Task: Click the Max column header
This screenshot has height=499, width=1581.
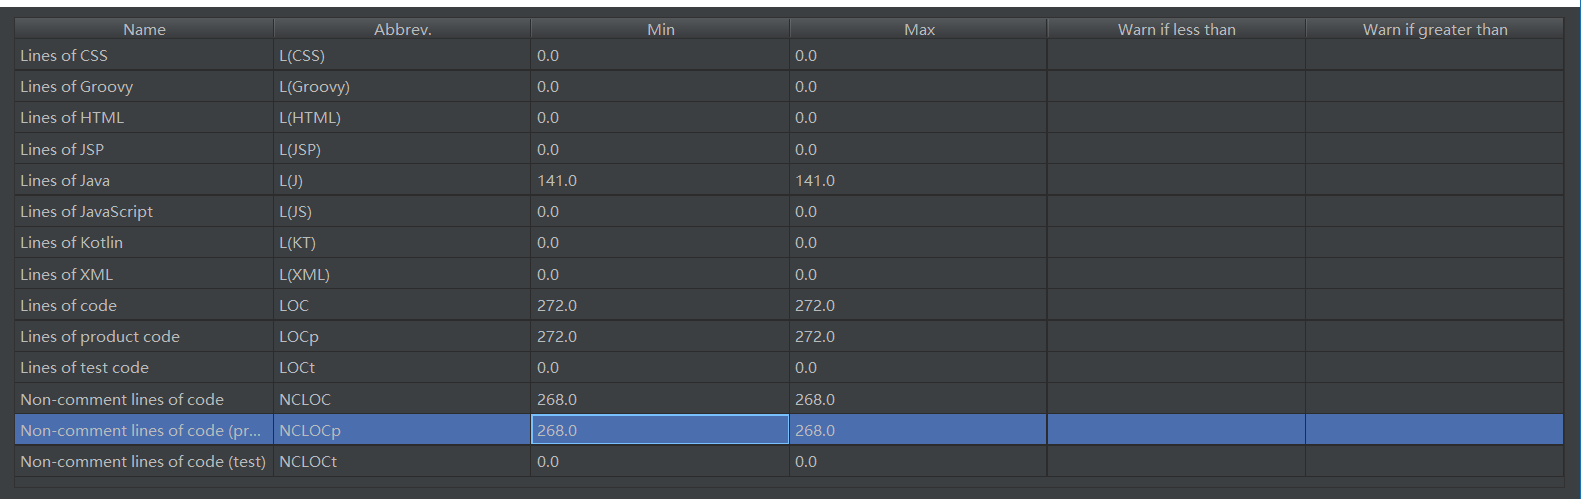Action: [x=918, y=30]
